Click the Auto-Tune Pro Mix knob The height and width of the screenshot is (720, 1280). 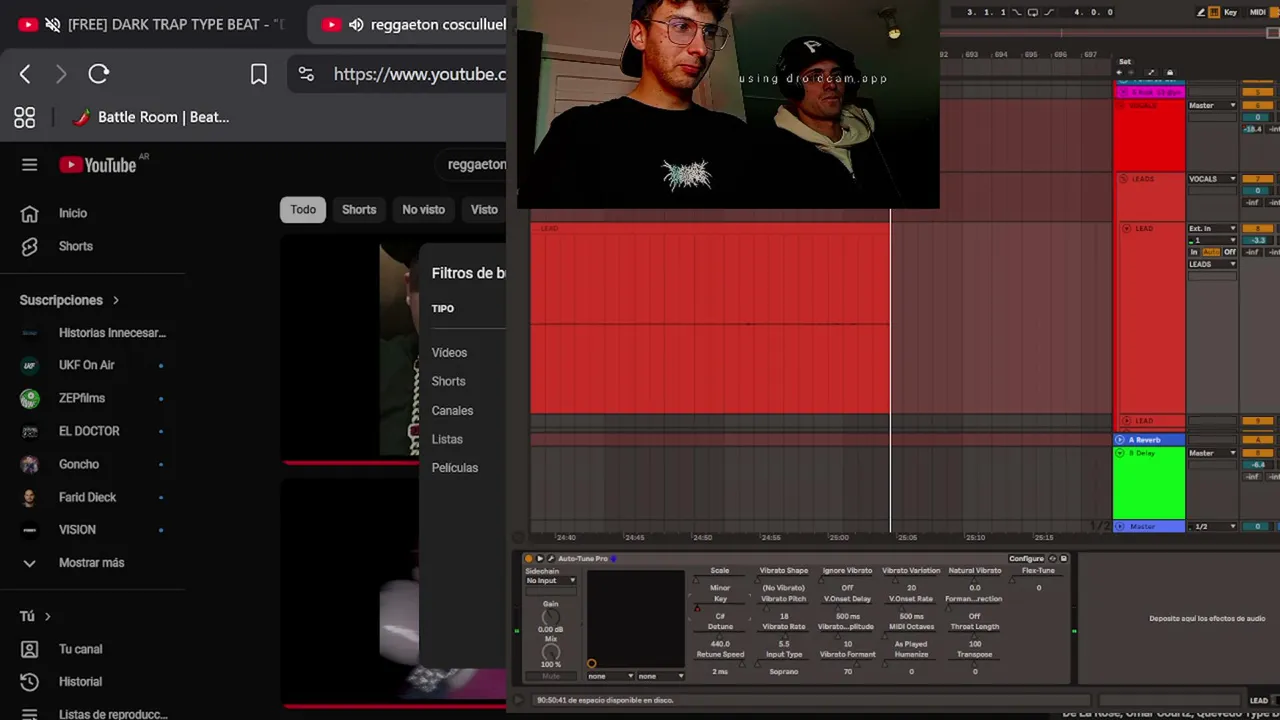pyautogui.click(x=550, y=652)
